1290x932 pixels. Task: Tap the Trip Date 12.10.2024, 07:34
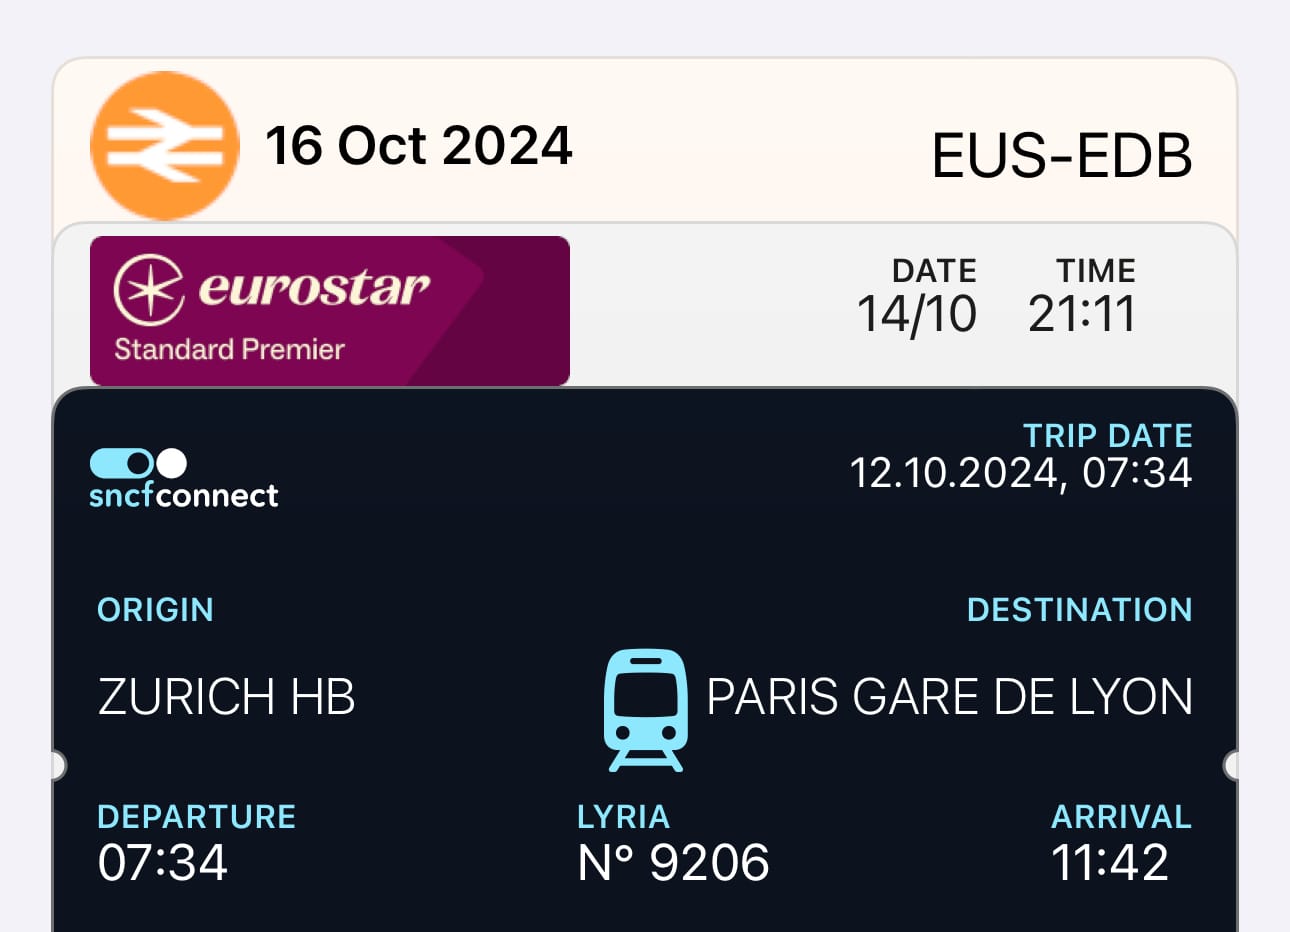click(1021, 473)
